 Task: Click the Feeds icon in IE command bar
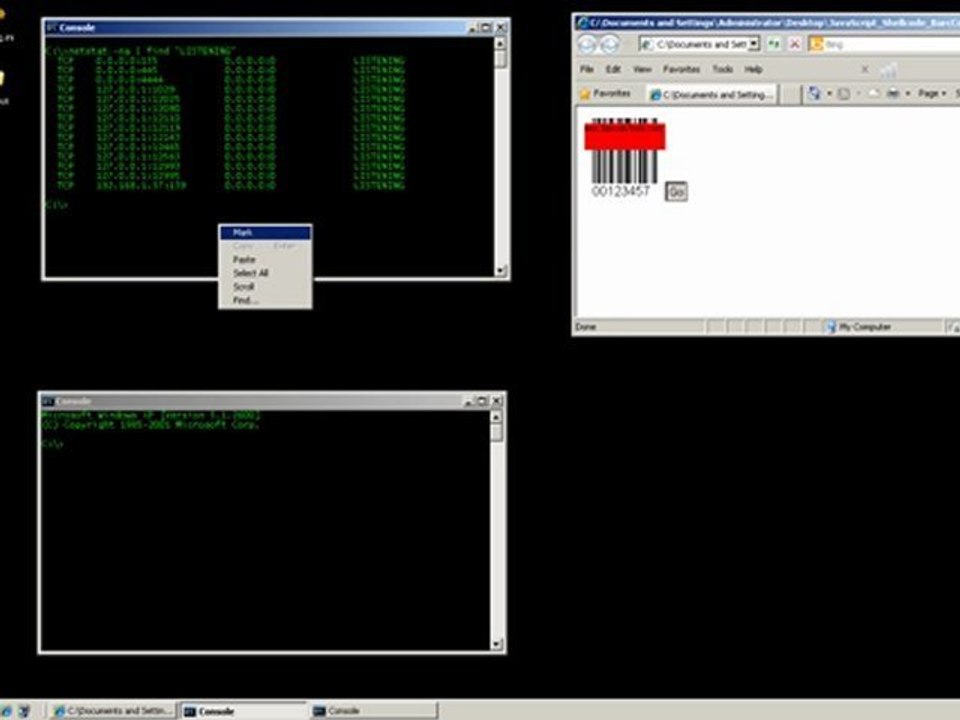[x=844, y=94]
